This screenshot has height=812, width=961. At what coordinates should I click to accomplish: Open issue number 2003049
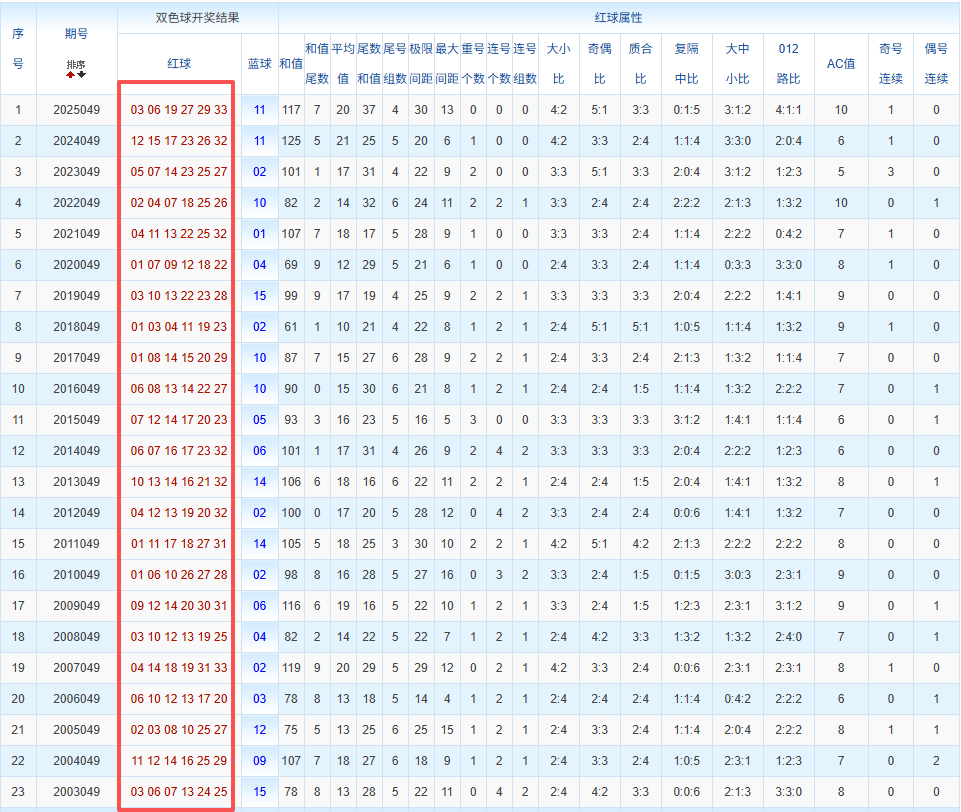(77, 792)
